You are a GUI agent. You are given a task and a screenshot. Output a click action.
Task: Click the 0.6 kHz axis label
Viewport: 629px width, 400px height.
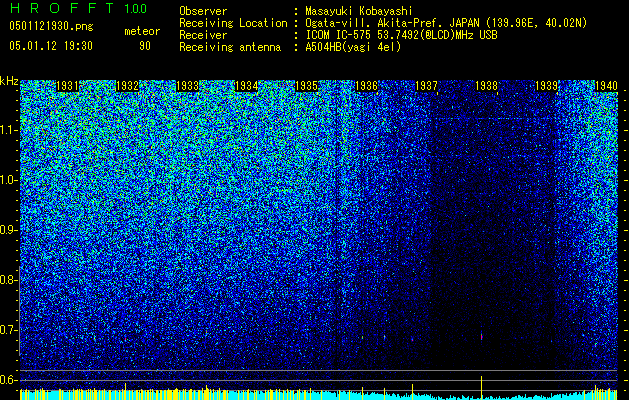pyautogui.click(x=8, y=380)
